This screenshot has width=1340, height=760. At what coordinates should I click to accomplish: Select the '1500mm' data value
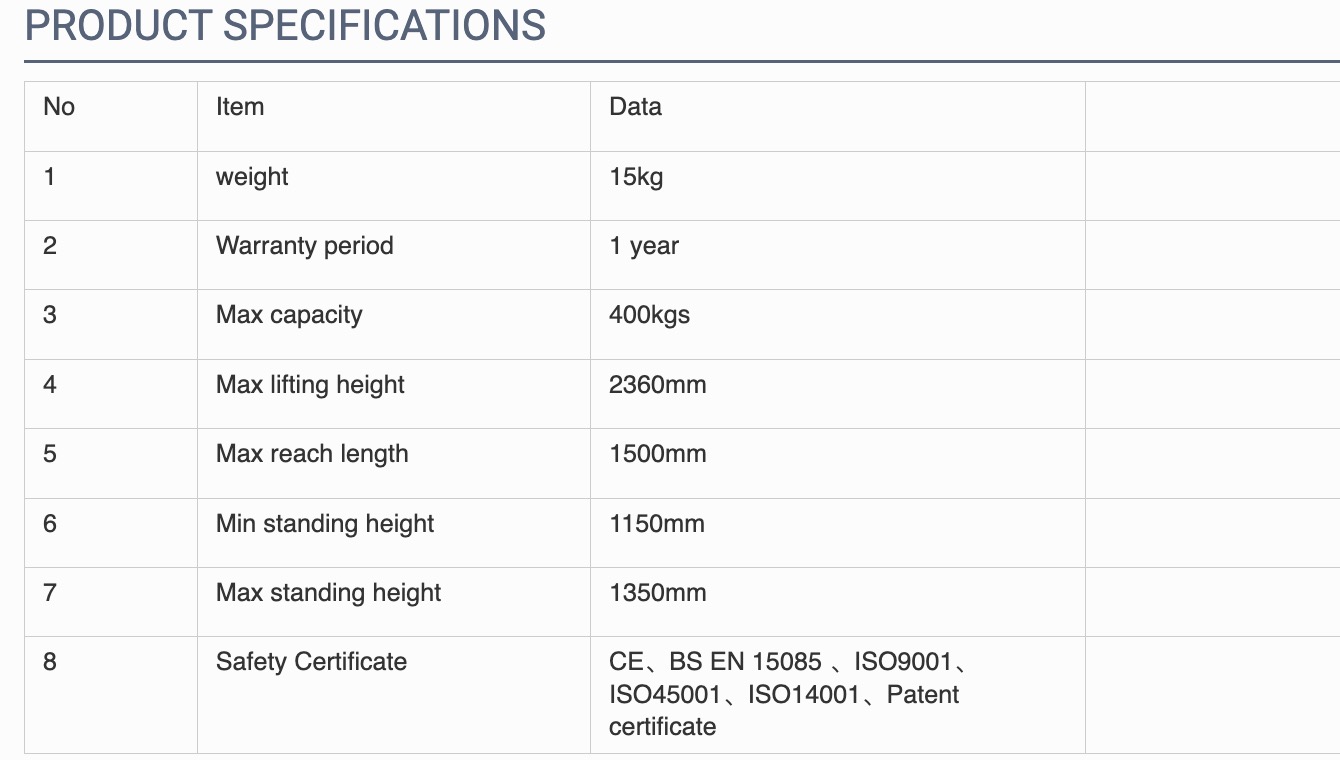(x=658, y=454)
